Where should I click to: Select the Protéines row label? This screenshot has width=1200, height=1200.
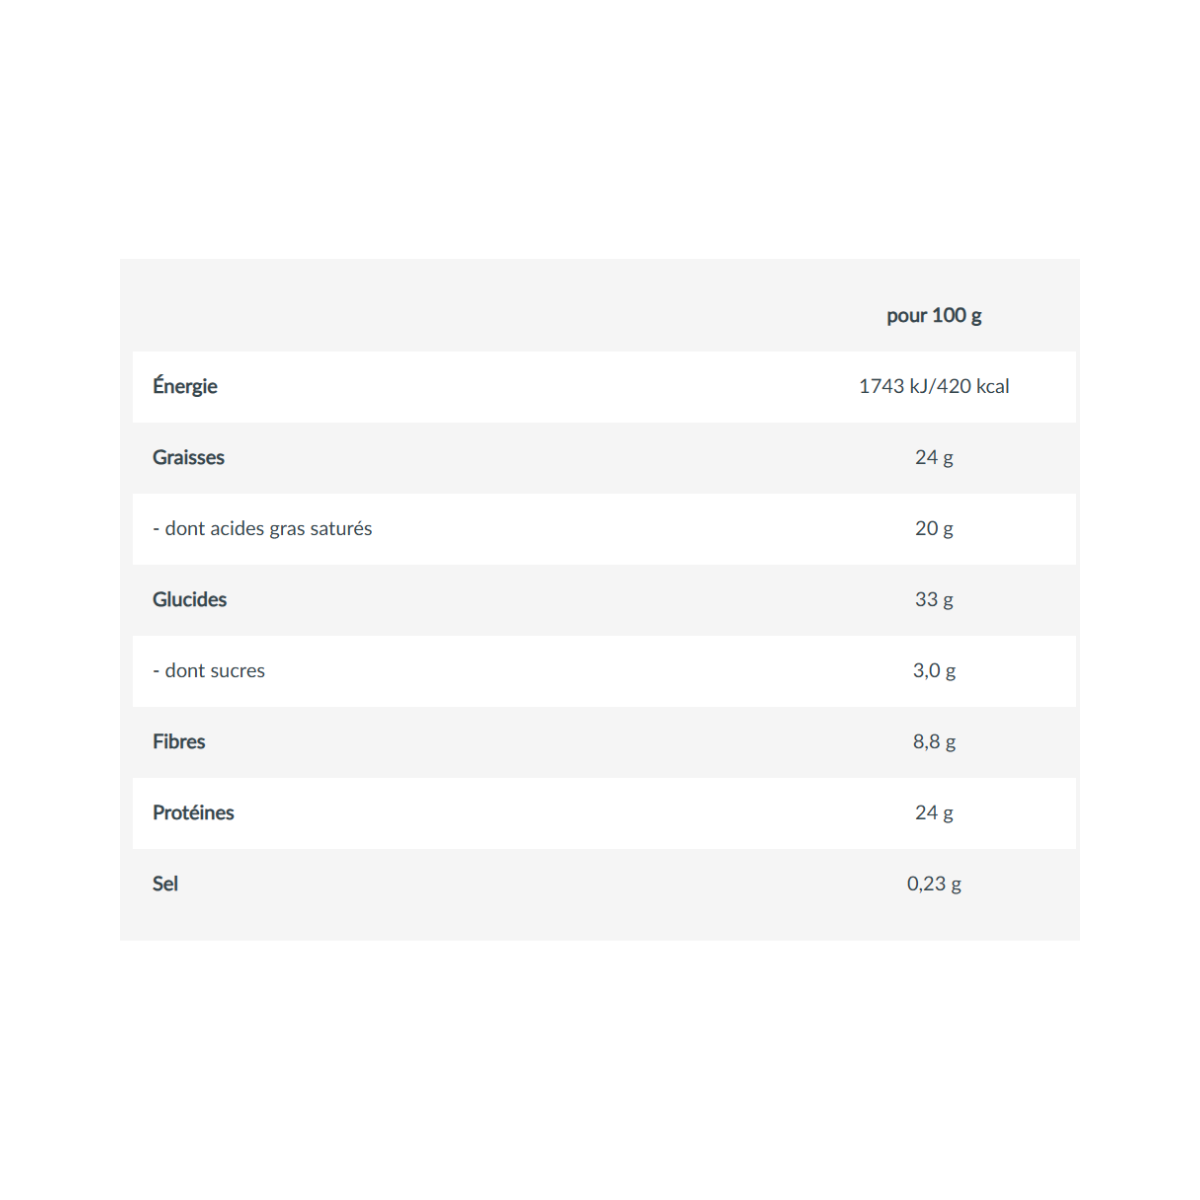tap(193, 812)
